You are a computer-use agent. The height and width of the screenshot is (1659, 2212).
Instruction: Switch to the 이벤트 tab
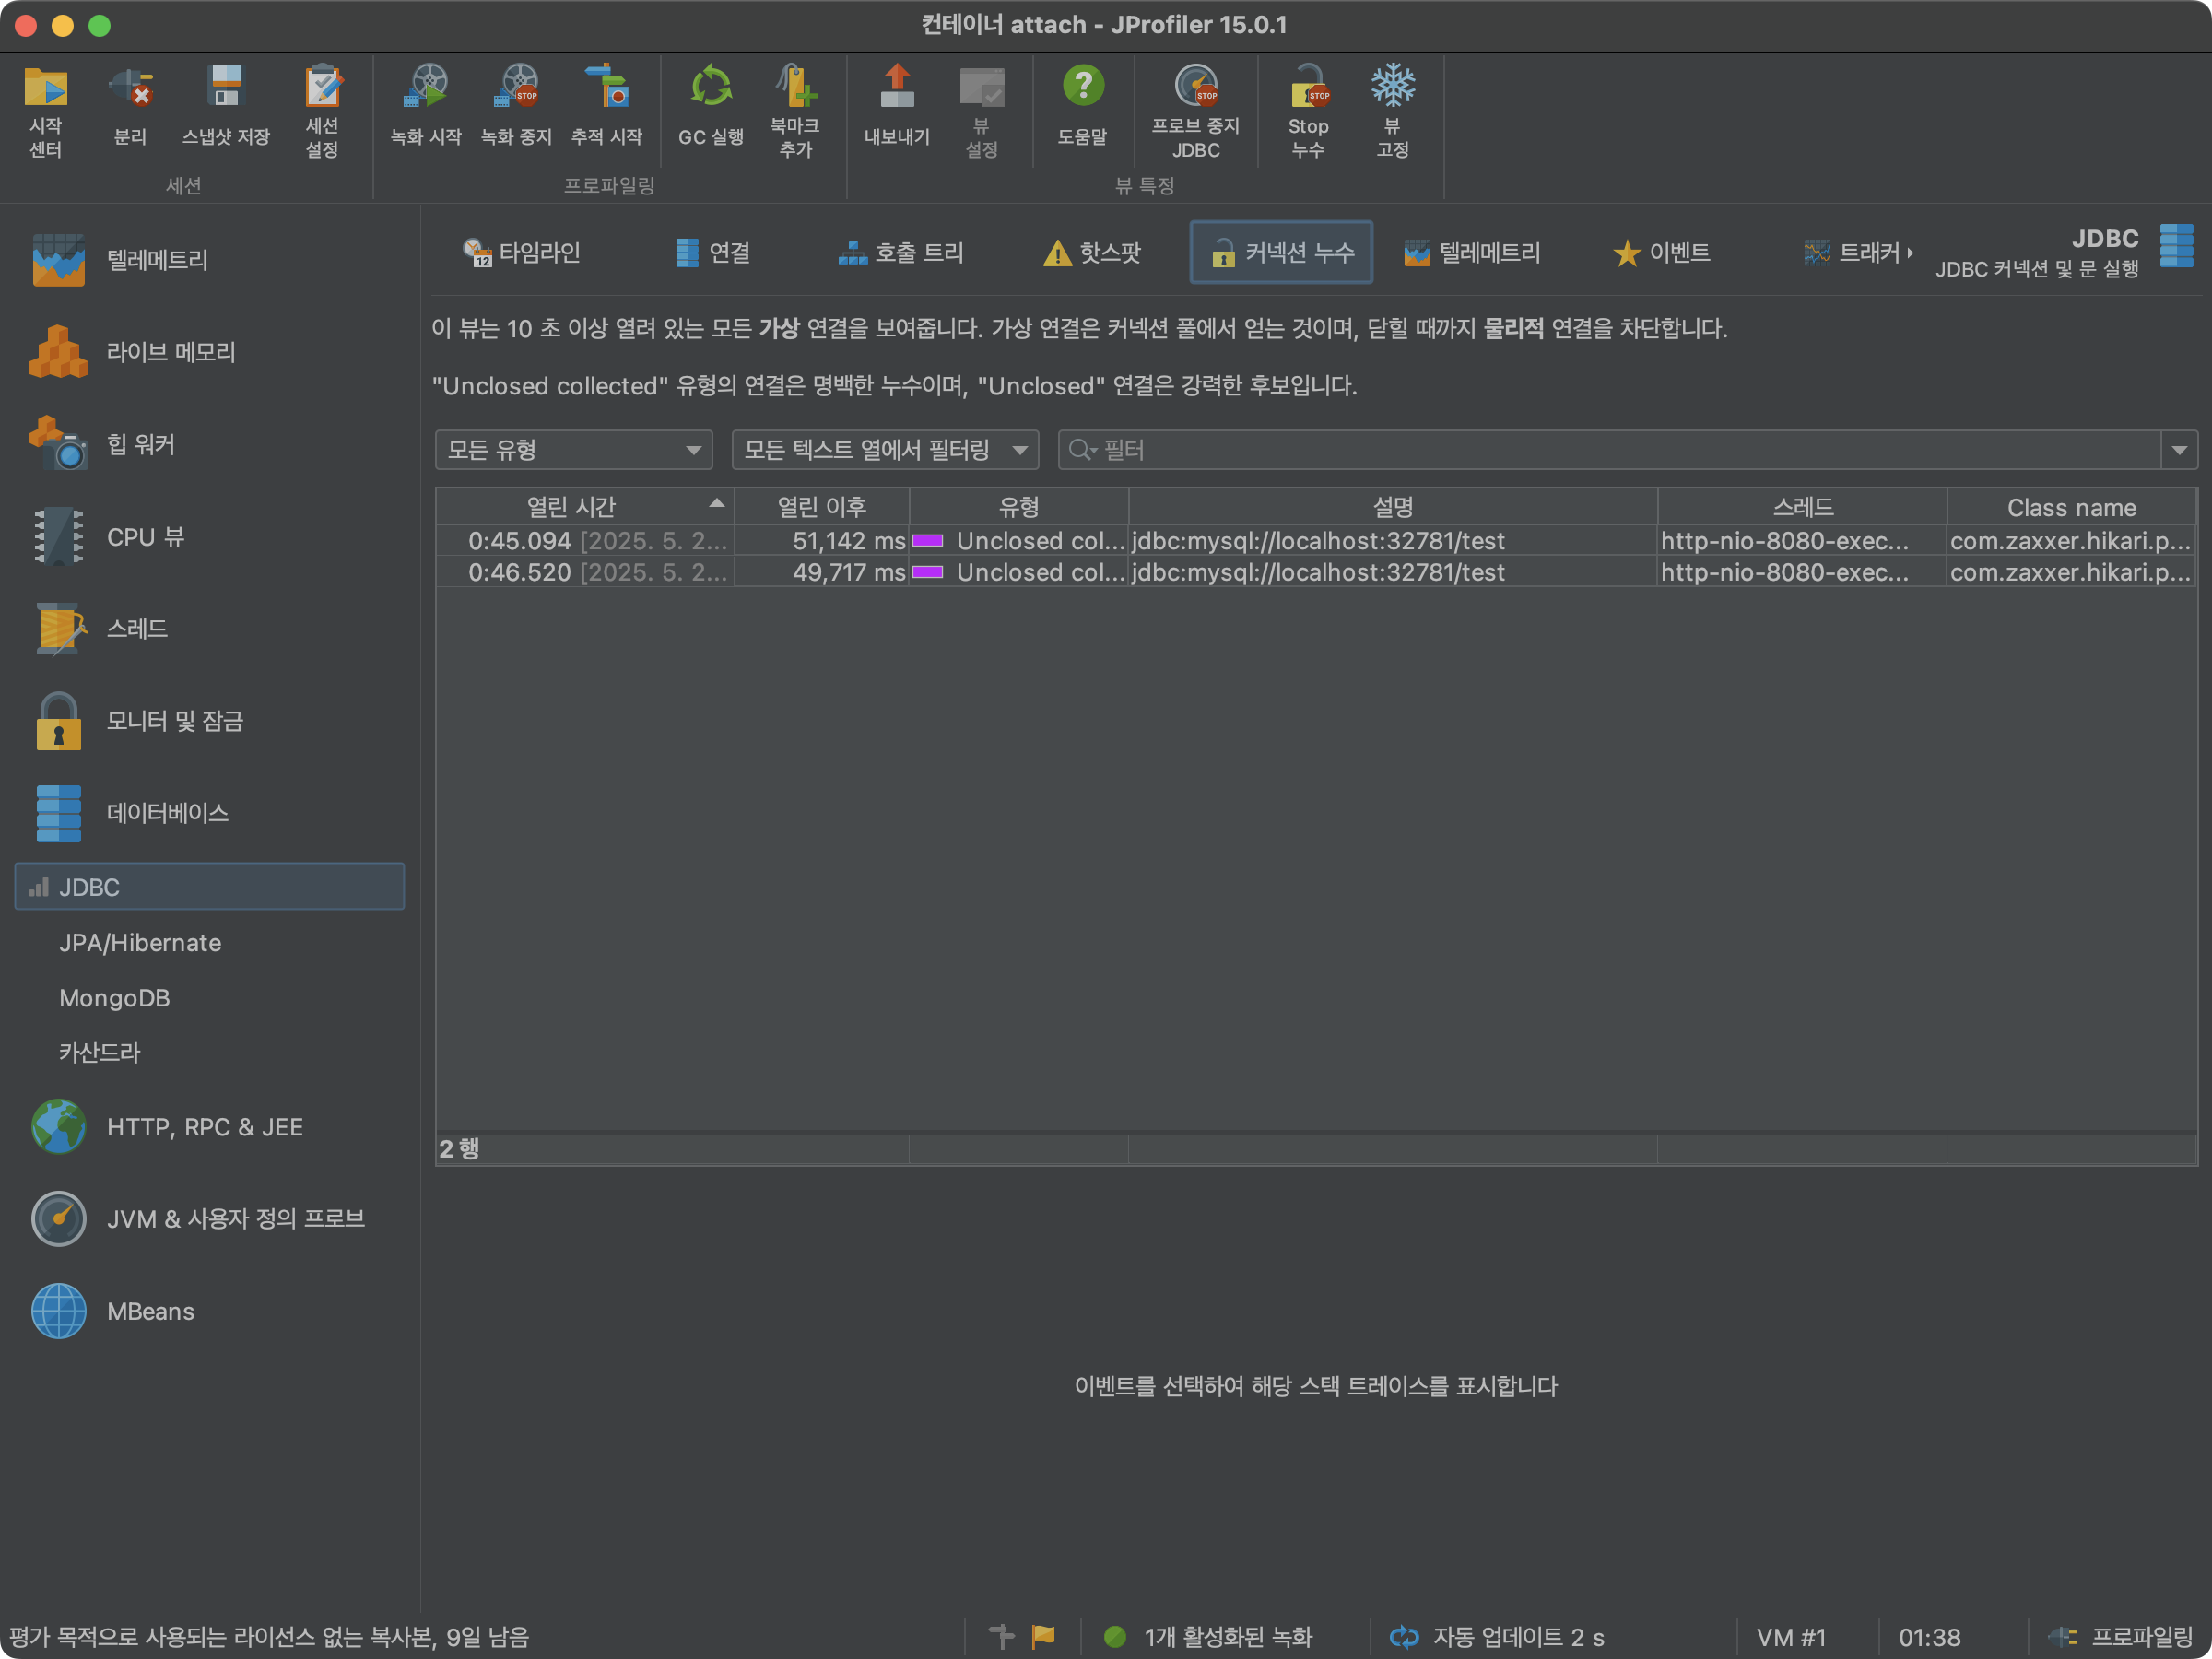click(x=1662, y=253)
